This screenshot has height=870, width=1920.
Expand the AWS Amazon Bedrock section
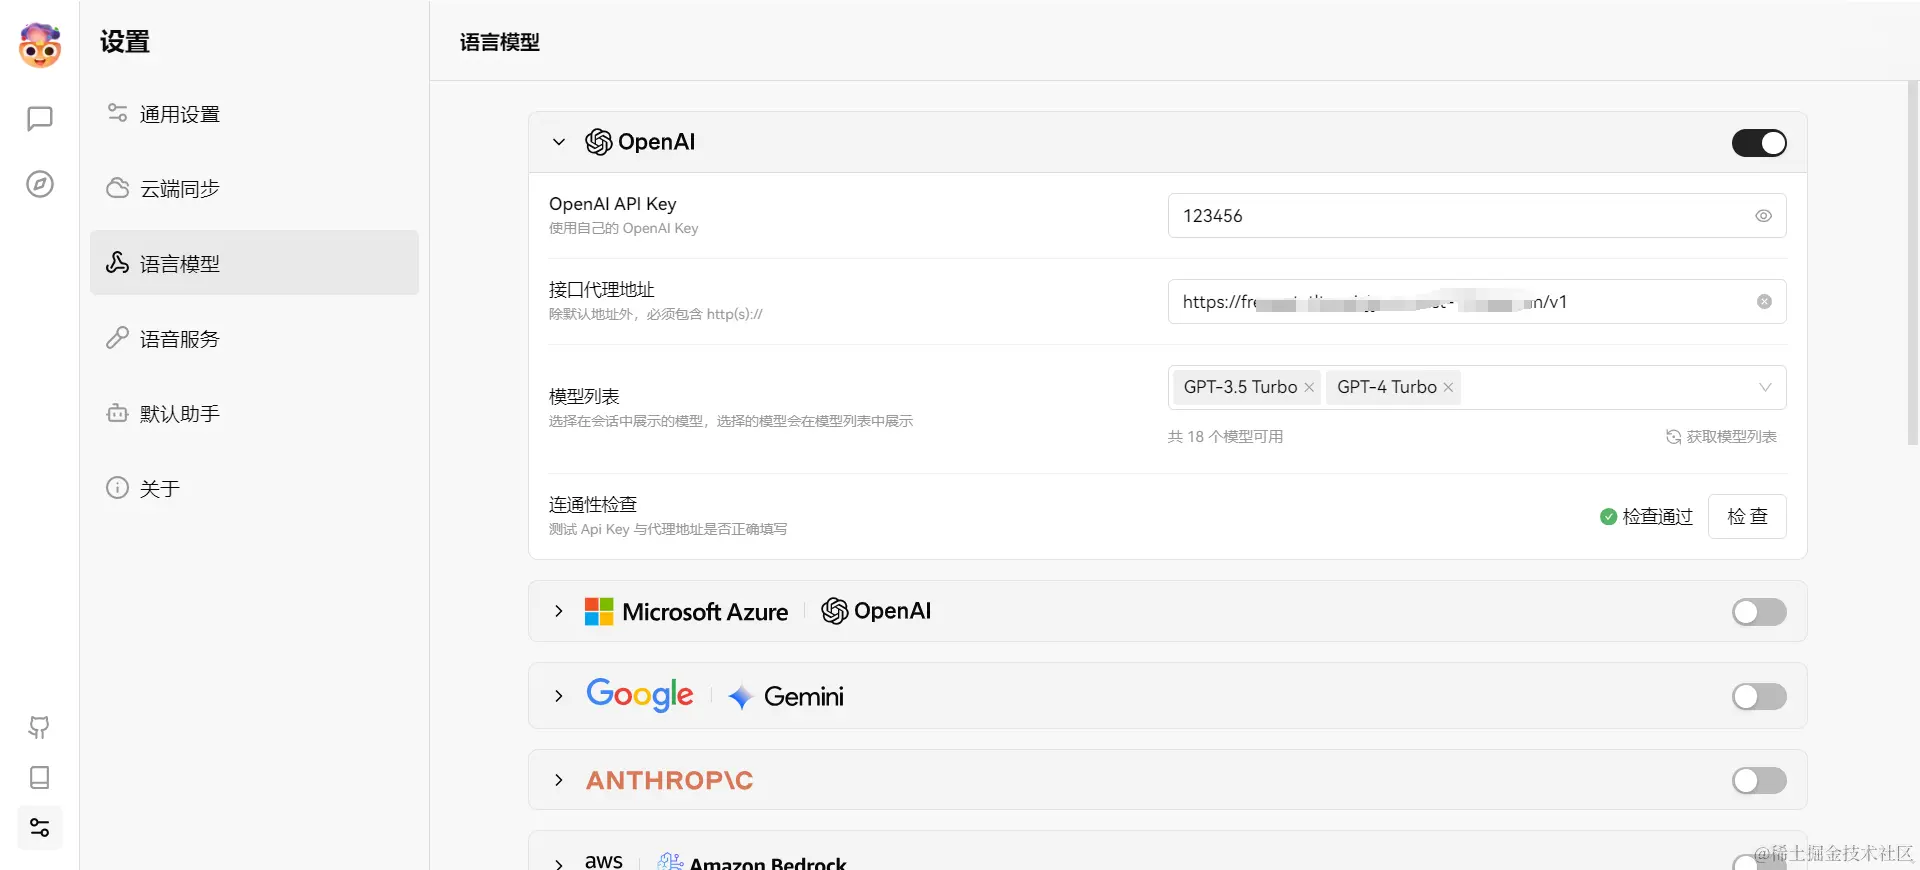tap(559, 863)
